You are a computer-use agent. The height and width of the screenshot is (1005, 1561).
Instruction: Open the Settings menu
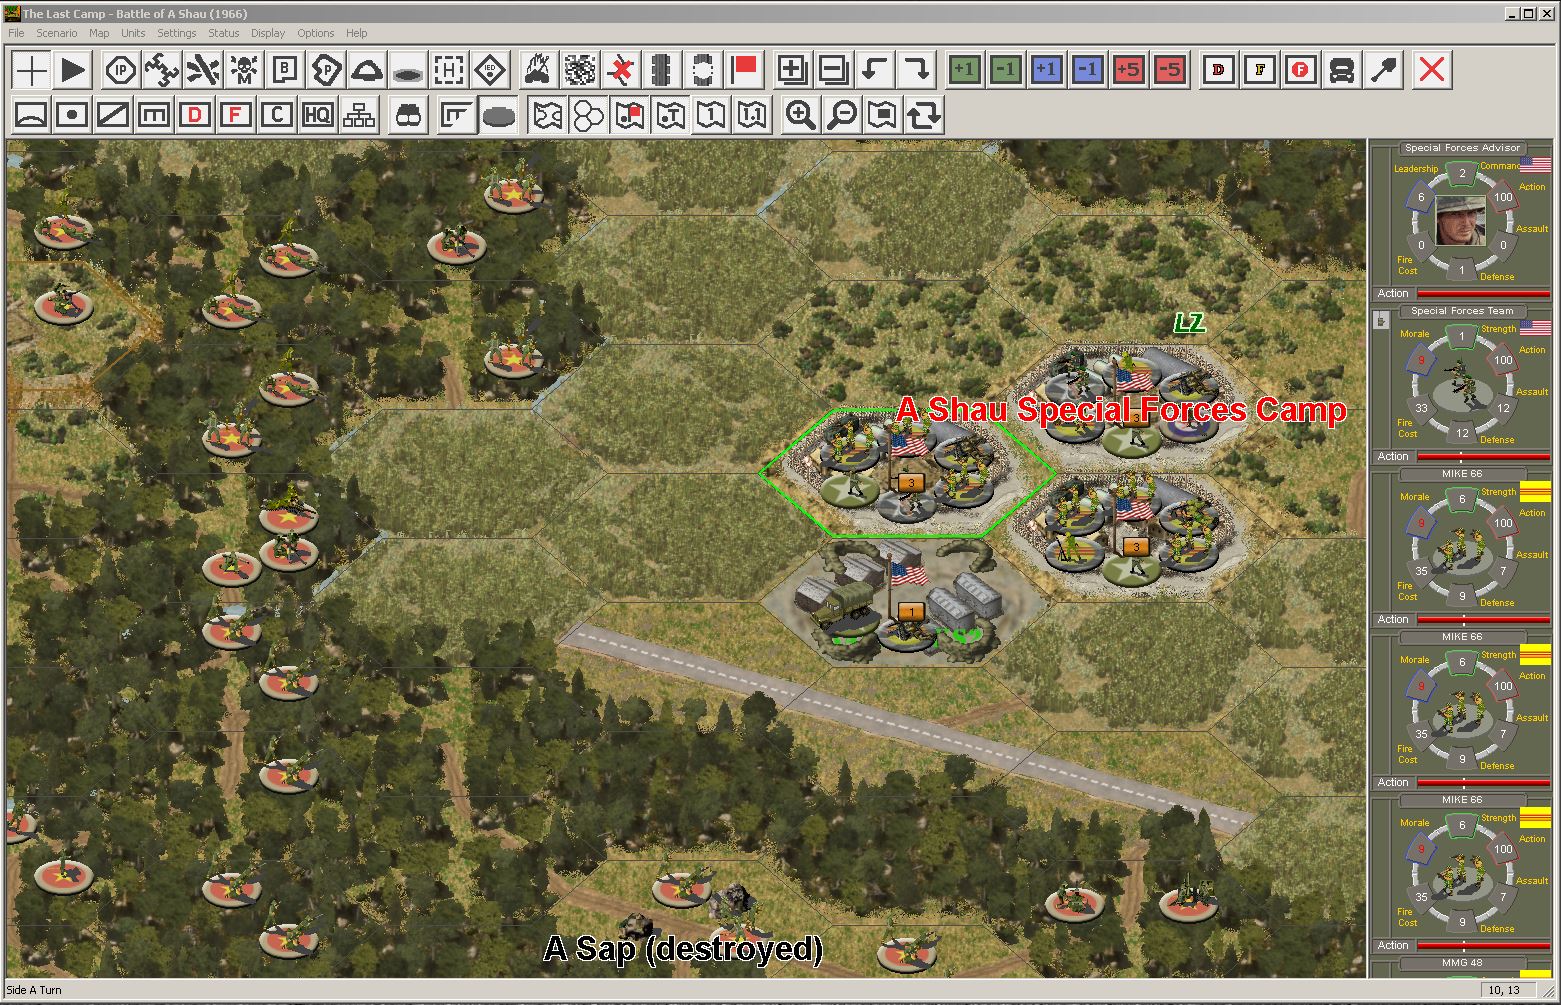[177, 33]
